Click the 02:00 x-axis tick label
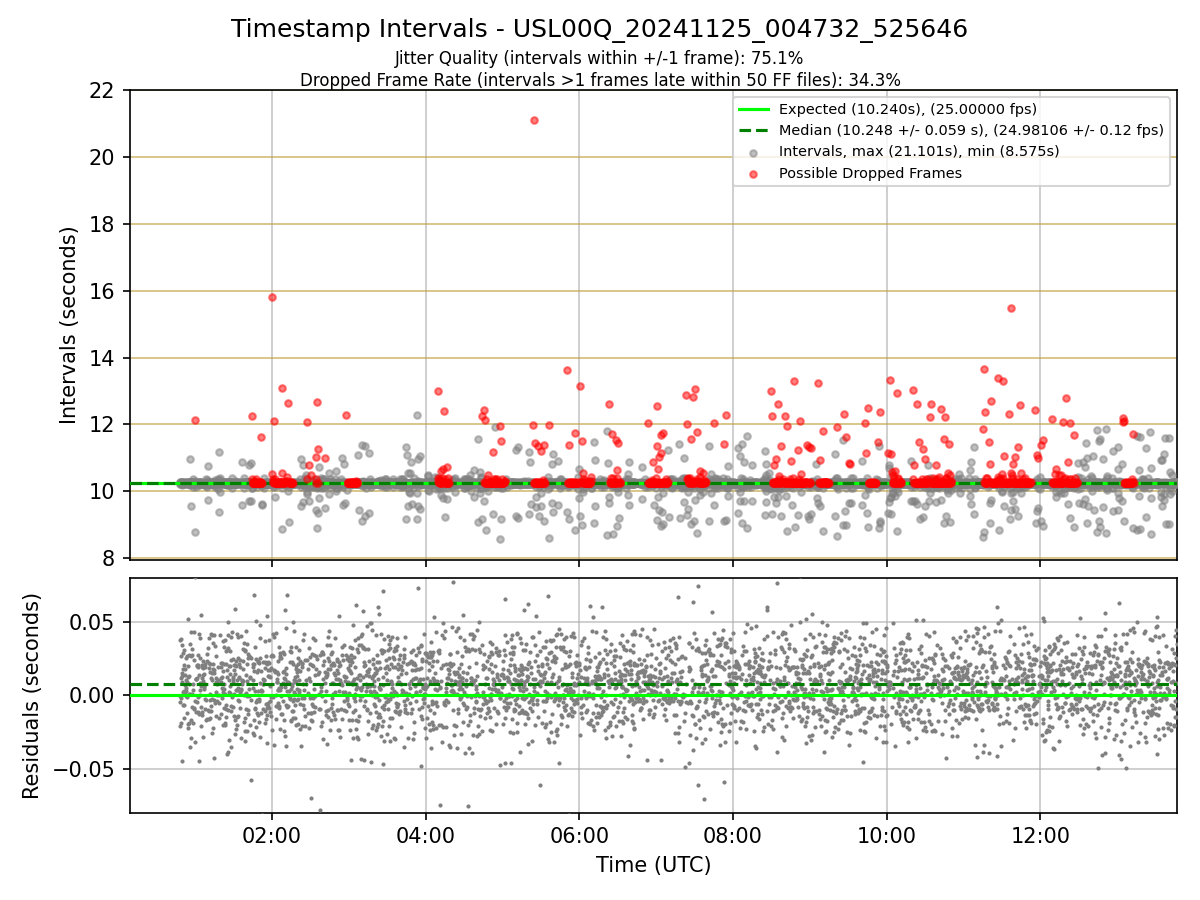The image size is (1200, 900). click(x=272, y=835)
